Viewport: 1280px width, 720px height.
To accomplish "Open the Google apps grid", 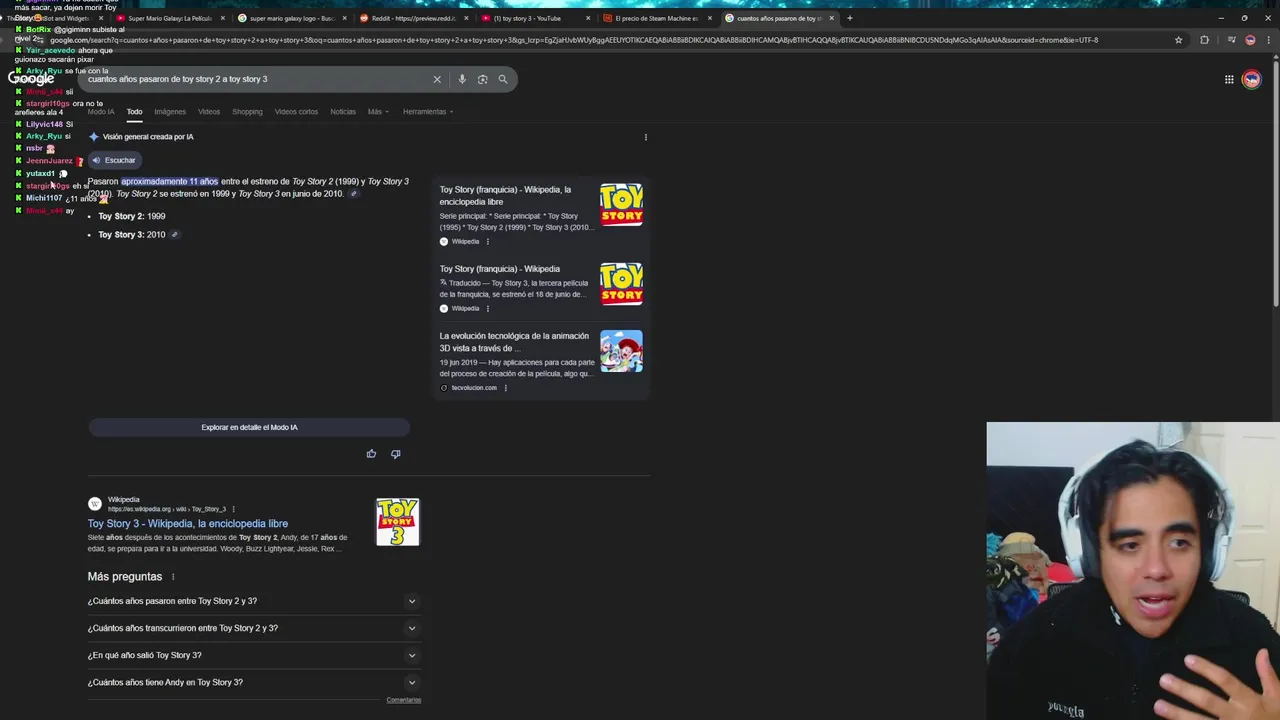I will (x=1229, y=80).
